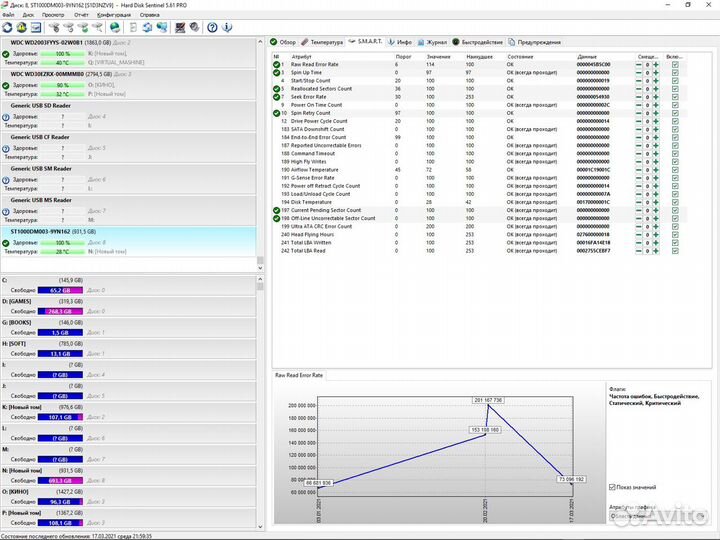
Task: Open the Отчёт menu
Action: (x=81, y=15)
